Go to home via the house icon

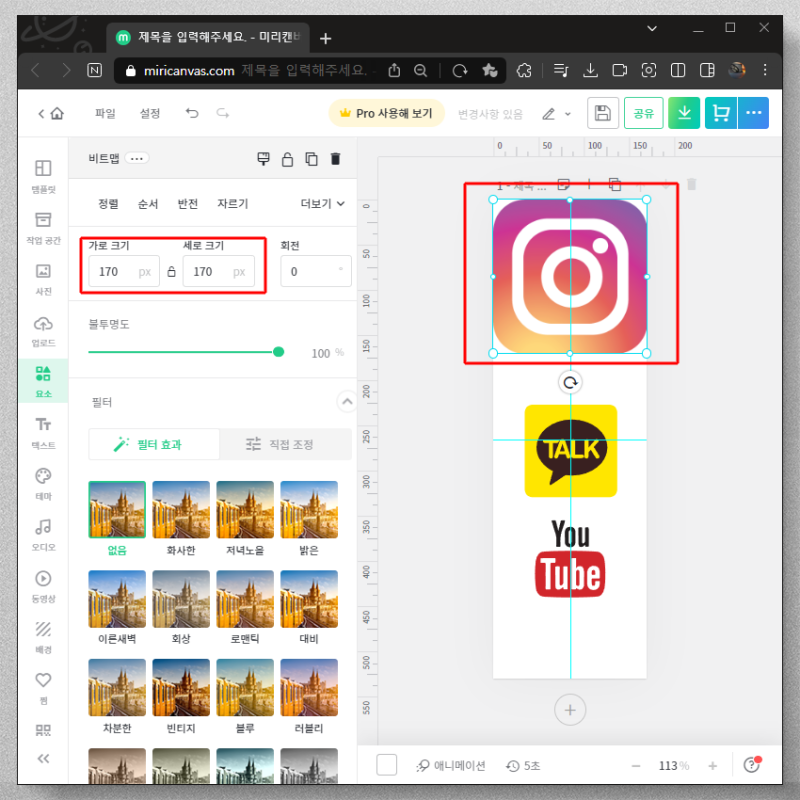57,113
